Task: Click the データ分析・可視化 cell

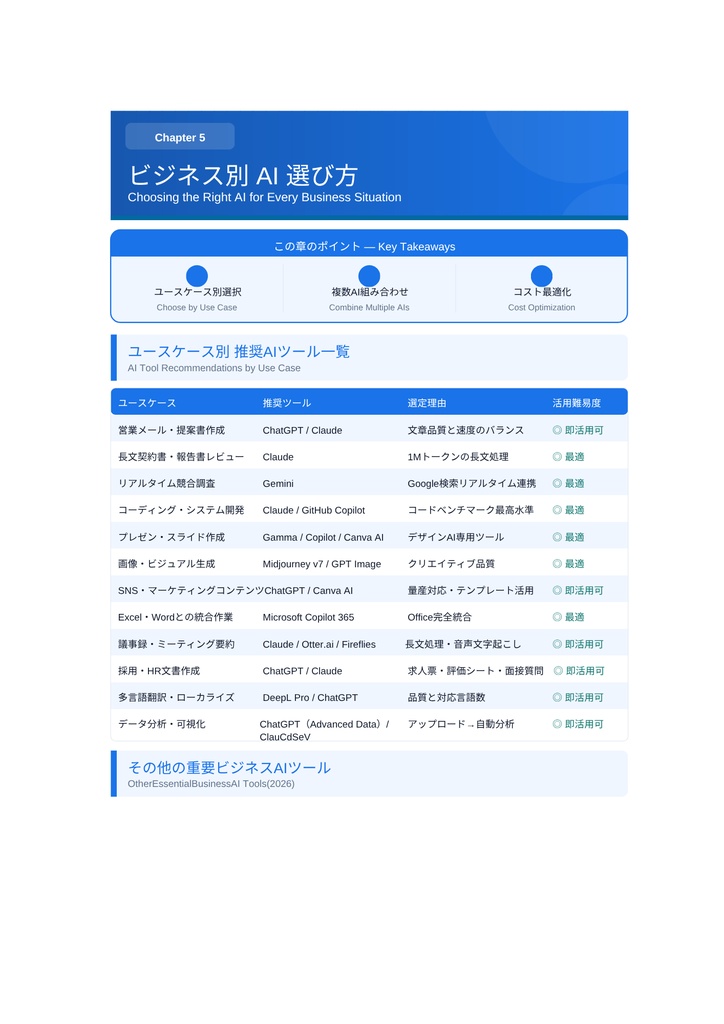Action: (162, 724)
